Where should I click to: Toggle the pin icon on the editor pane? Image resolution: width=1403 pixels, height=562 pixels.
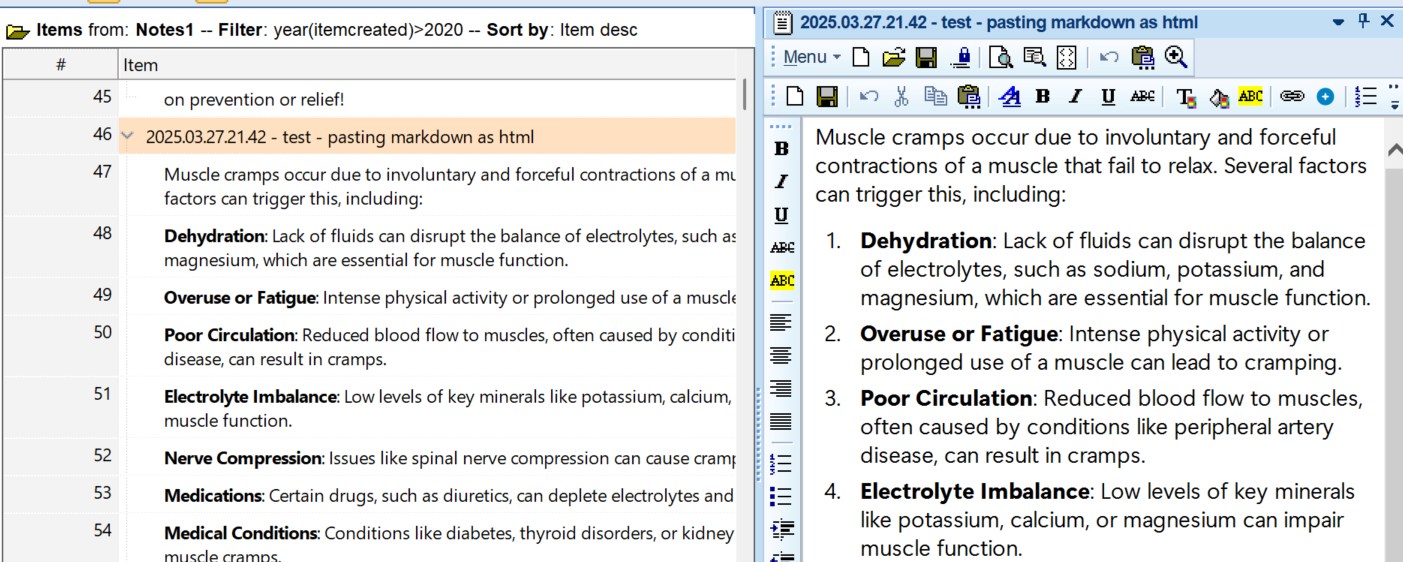point(1363,21)
